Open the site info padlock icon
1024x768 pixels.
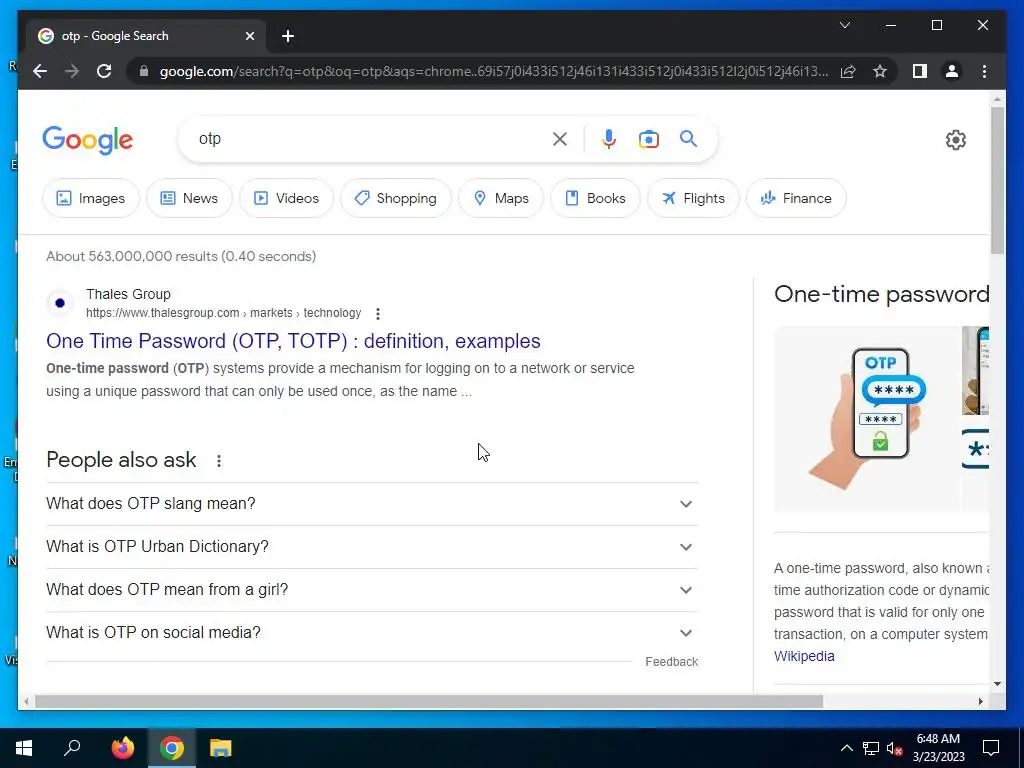tap(144, 71)
